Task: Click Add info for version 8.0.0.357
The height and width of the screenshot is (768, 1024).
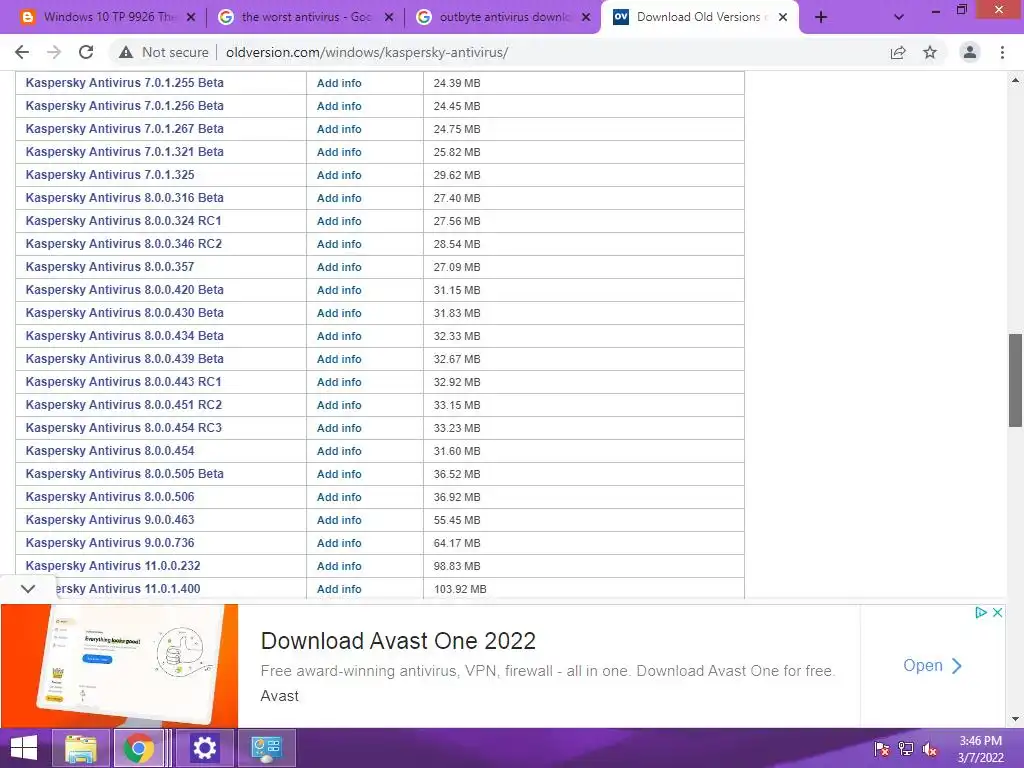Action: coord(339,267)
